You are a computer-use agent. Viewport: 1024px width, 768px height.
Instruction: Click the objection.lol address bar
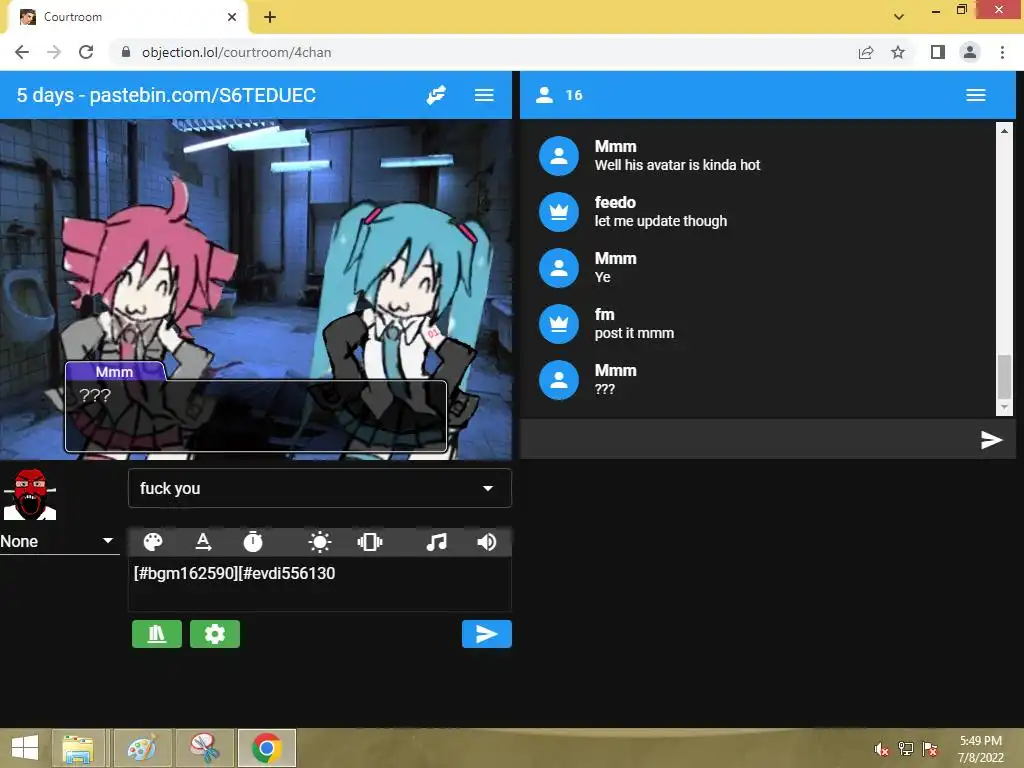click(483, 52)
